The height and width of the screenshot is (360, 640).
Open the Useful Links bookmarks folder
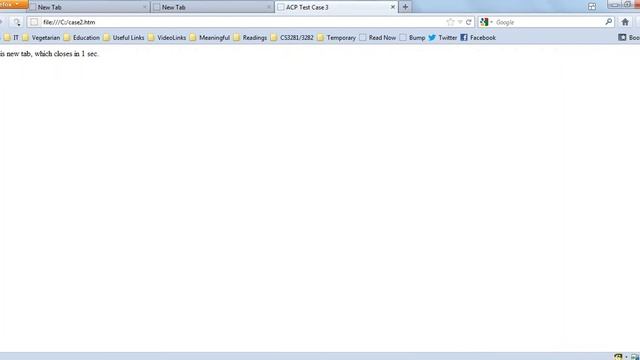pos(124,38)
